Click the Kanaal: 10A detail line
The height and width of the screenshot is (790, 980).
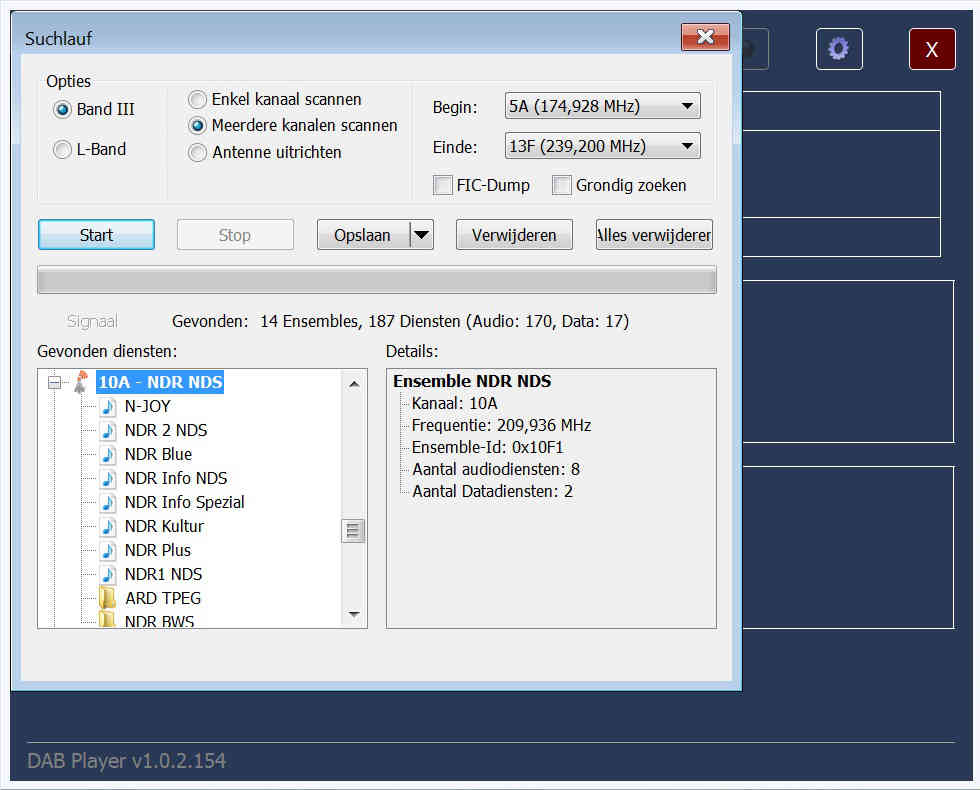pos(454,404)
